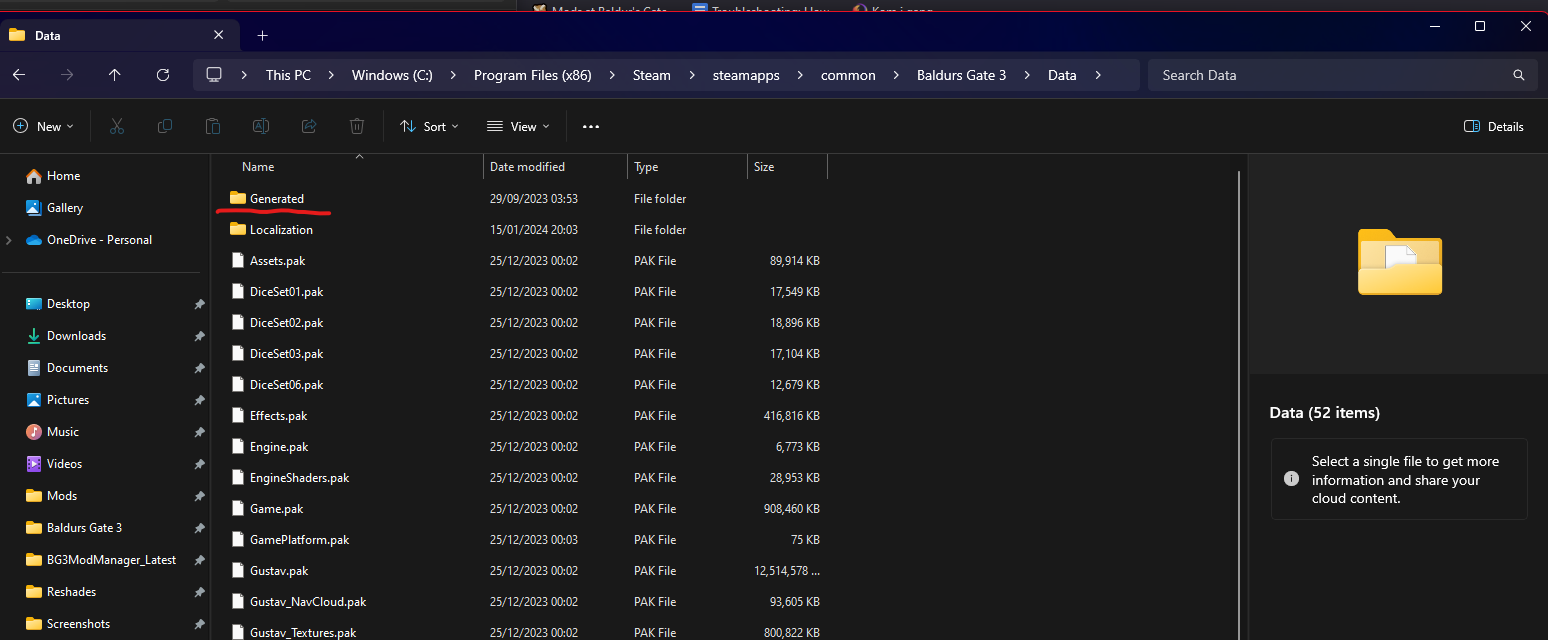Select the Steam breadcrumb in address bar
This screenshot has width=1548, height=640.
[651, 75]
